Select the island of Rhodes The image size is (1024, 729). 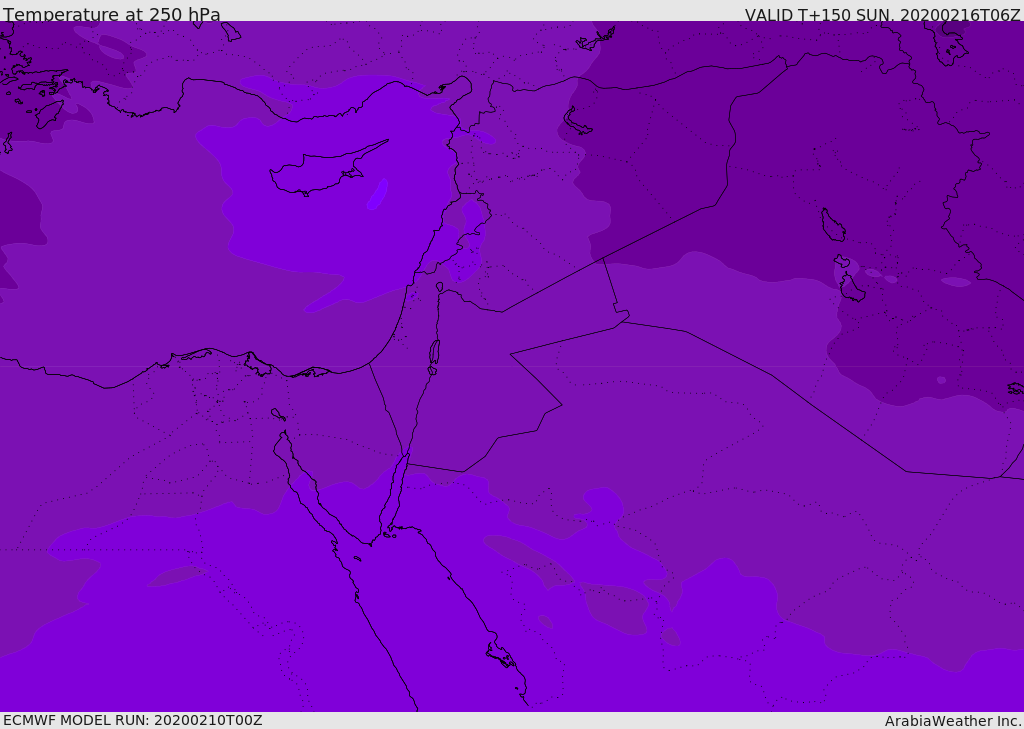49,113
